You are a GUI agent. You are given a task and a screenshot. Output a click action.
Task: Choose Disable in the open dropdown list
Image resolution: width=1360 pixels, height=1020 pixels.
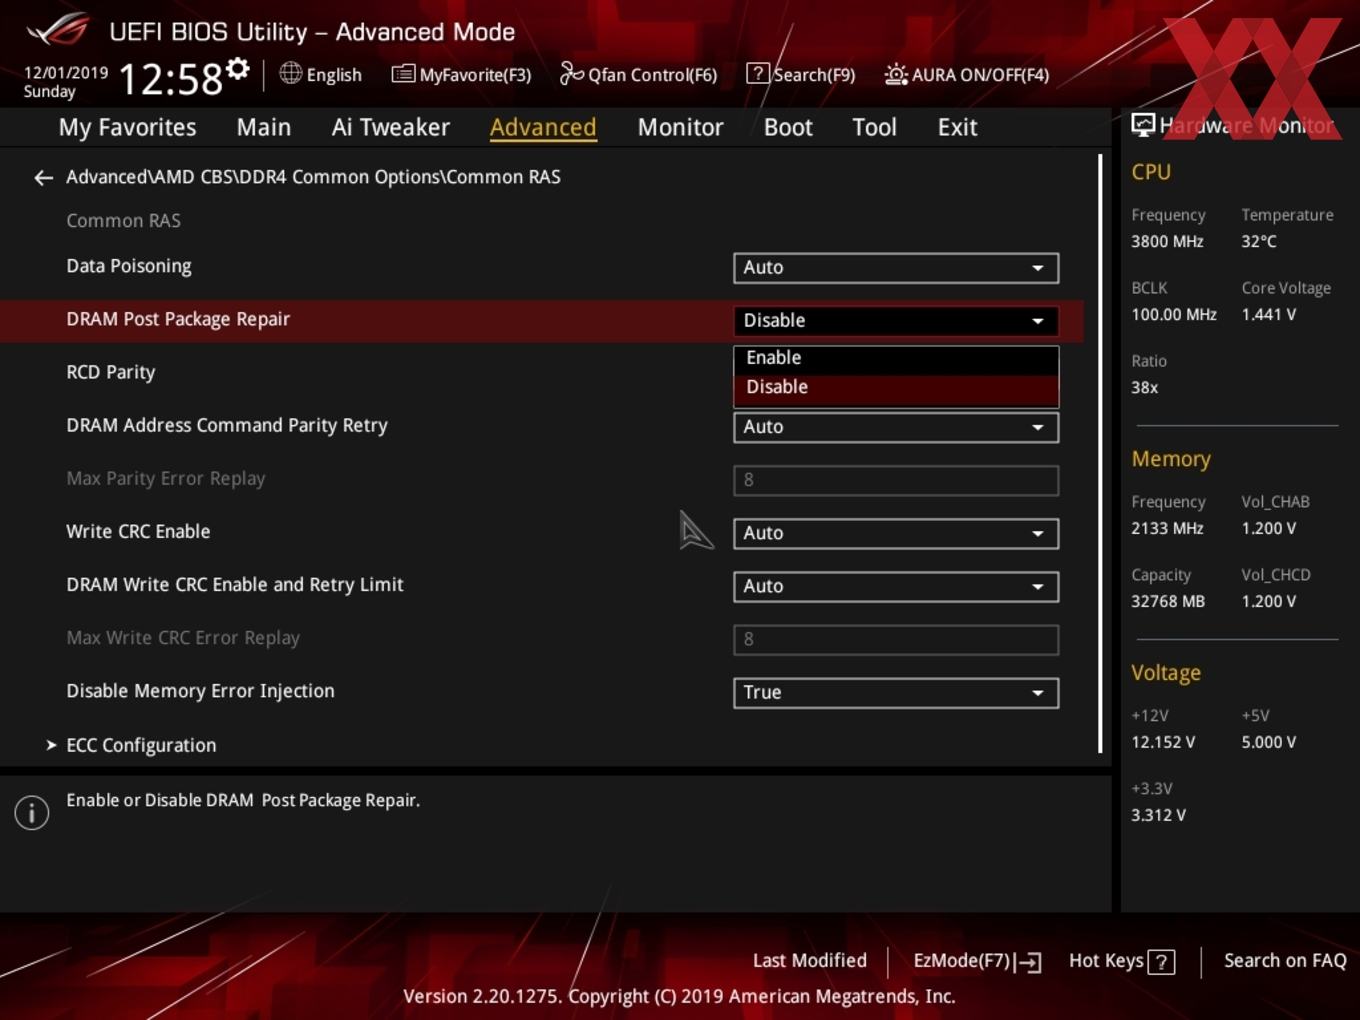(896, 388)
